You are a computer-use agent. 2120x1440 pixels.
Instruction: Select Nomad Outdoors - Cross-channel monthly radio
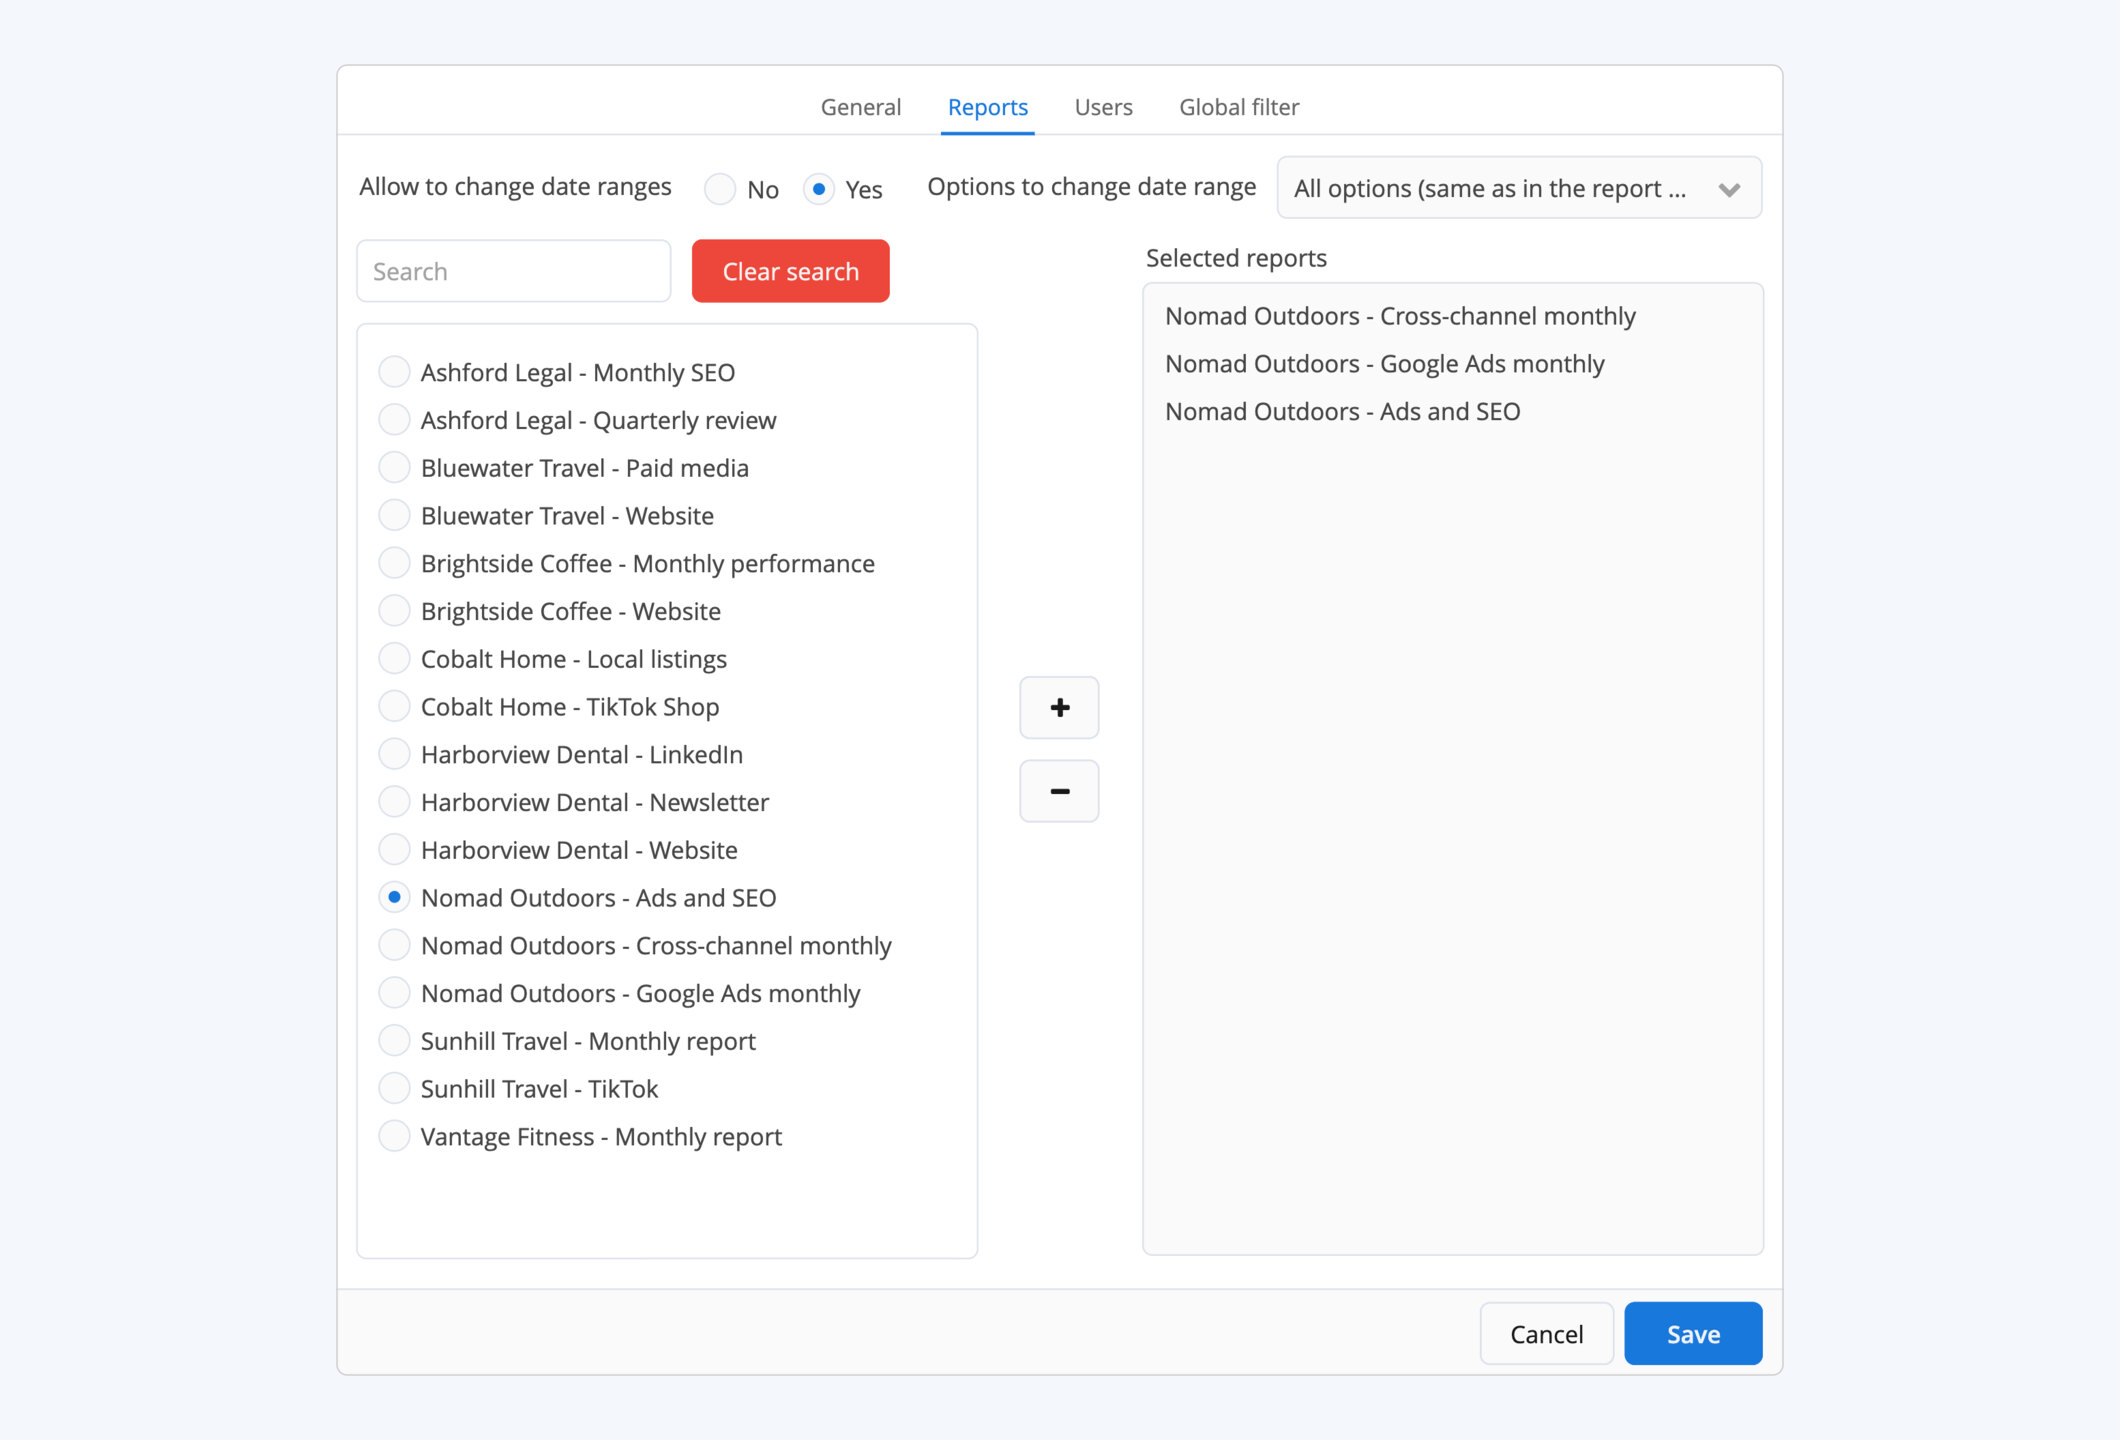(x=394, y=945)
